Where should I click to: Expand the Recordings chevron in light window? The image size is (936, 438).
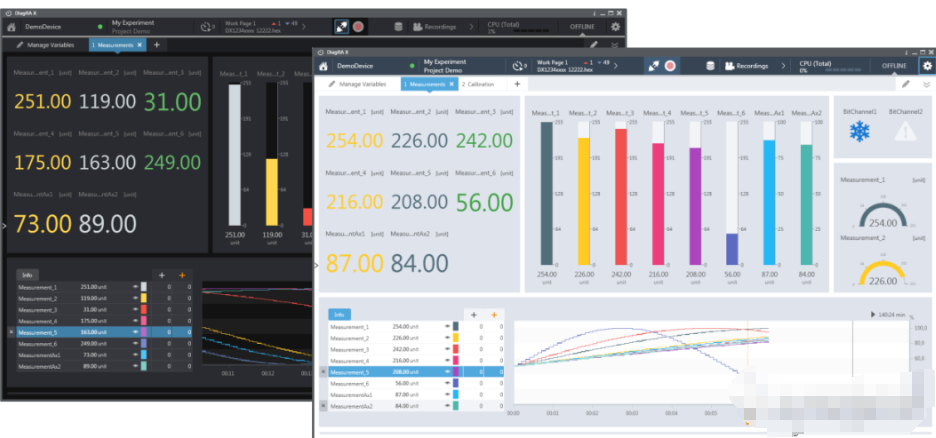[784, 66]
